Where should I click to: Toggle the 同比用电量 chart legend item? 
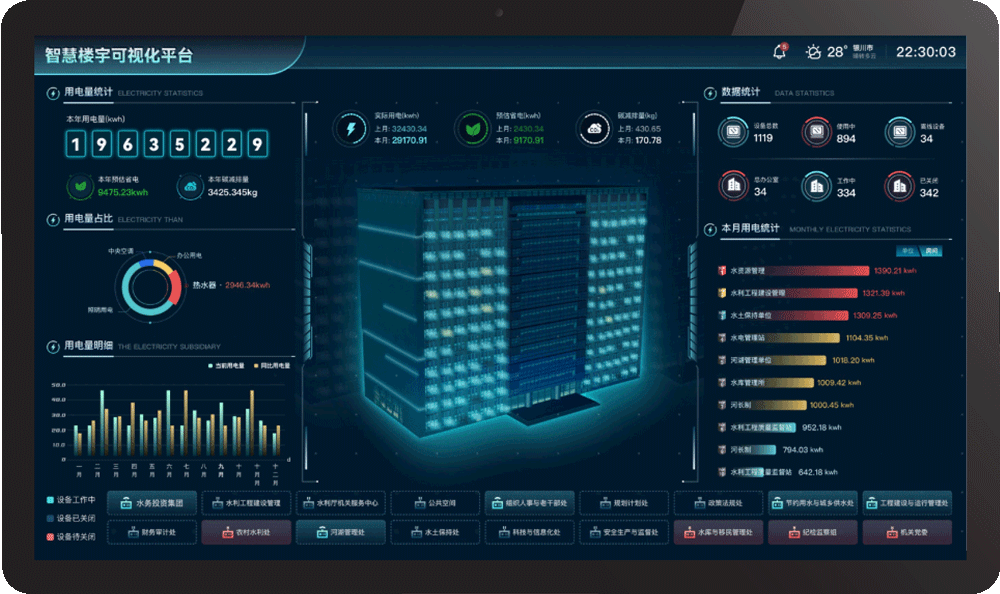click(x=270, y=366)
